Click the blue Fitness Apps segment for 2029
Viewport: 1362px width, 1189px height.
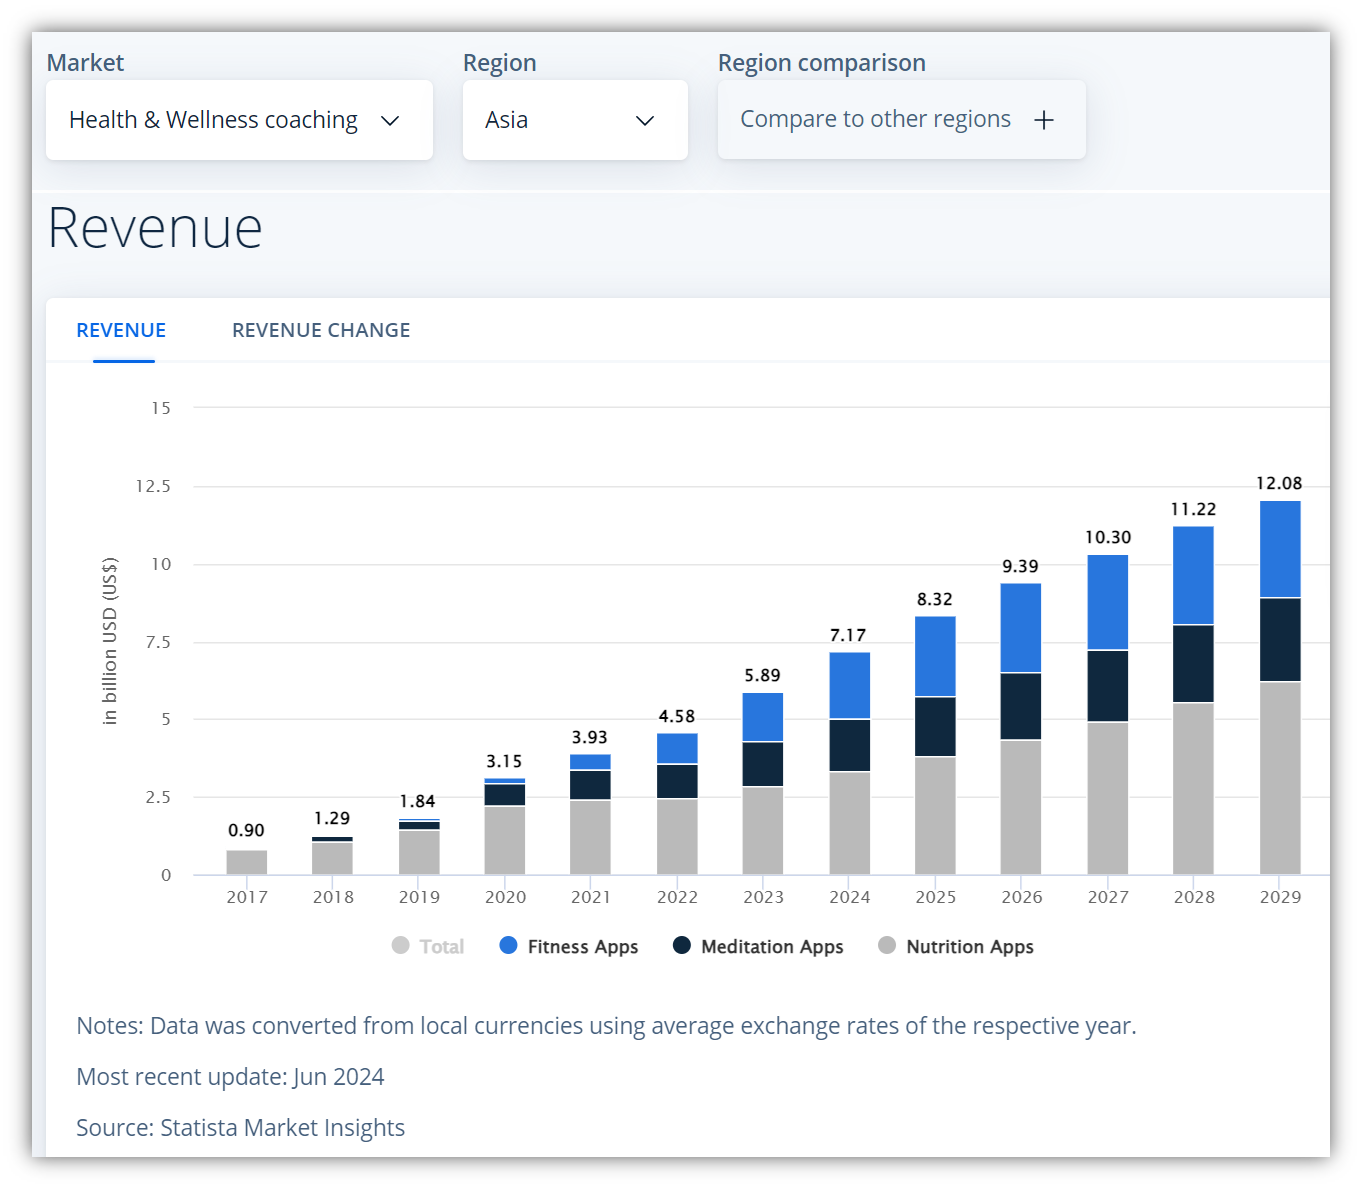pos(1280,549)
